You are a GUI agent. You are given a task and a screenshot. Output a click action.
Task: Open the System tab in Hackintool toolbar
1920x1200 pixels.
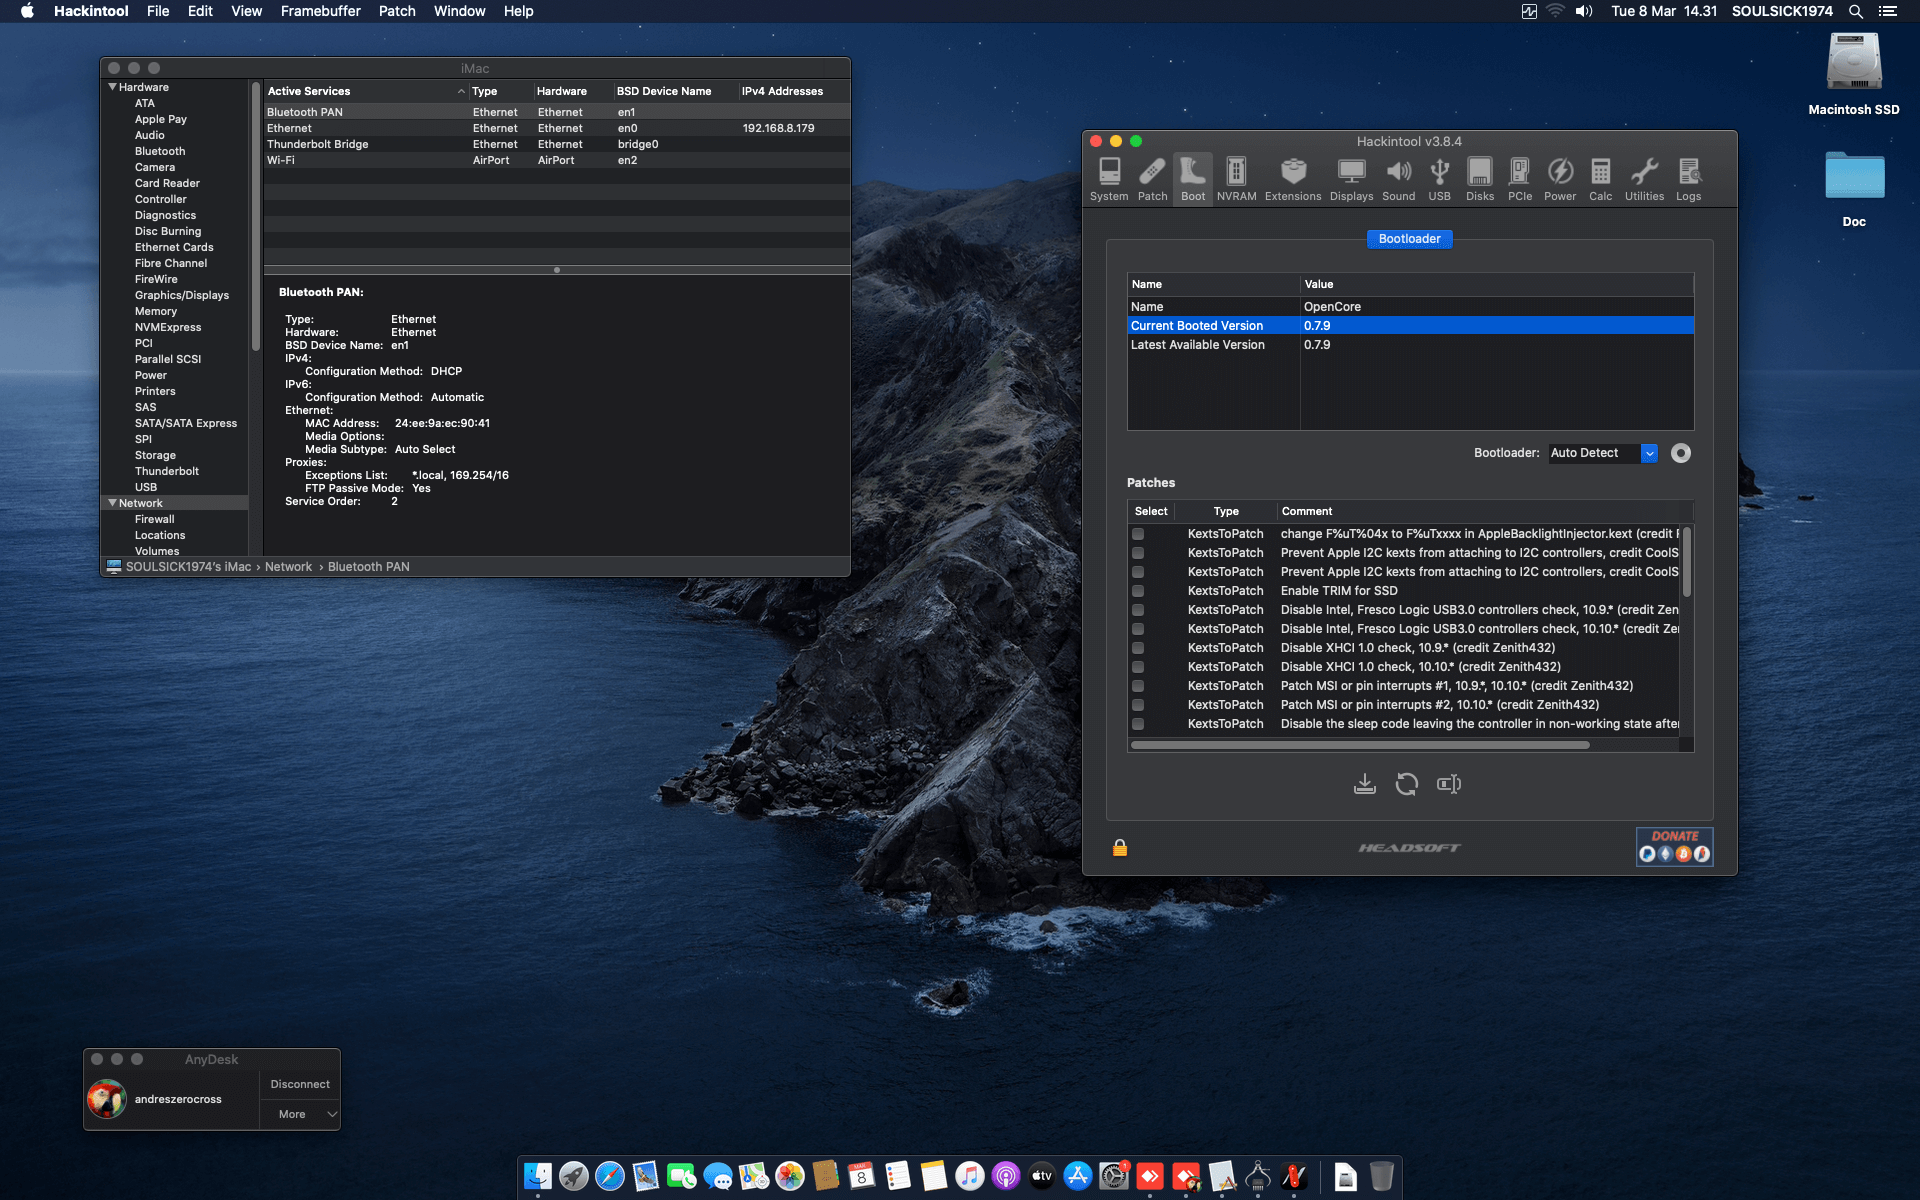[1109, 179]
